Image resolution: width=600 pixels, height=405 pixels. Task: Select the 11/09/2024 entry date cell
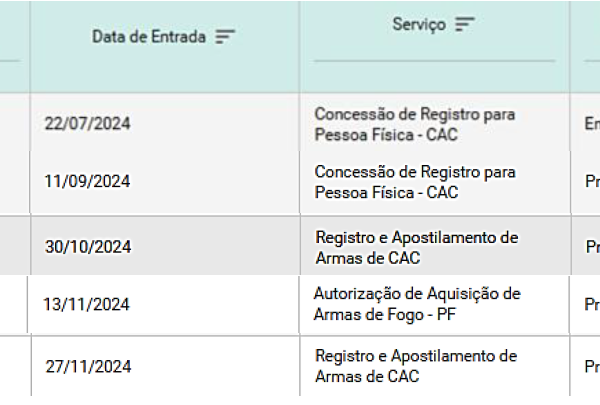click(87, 181)
